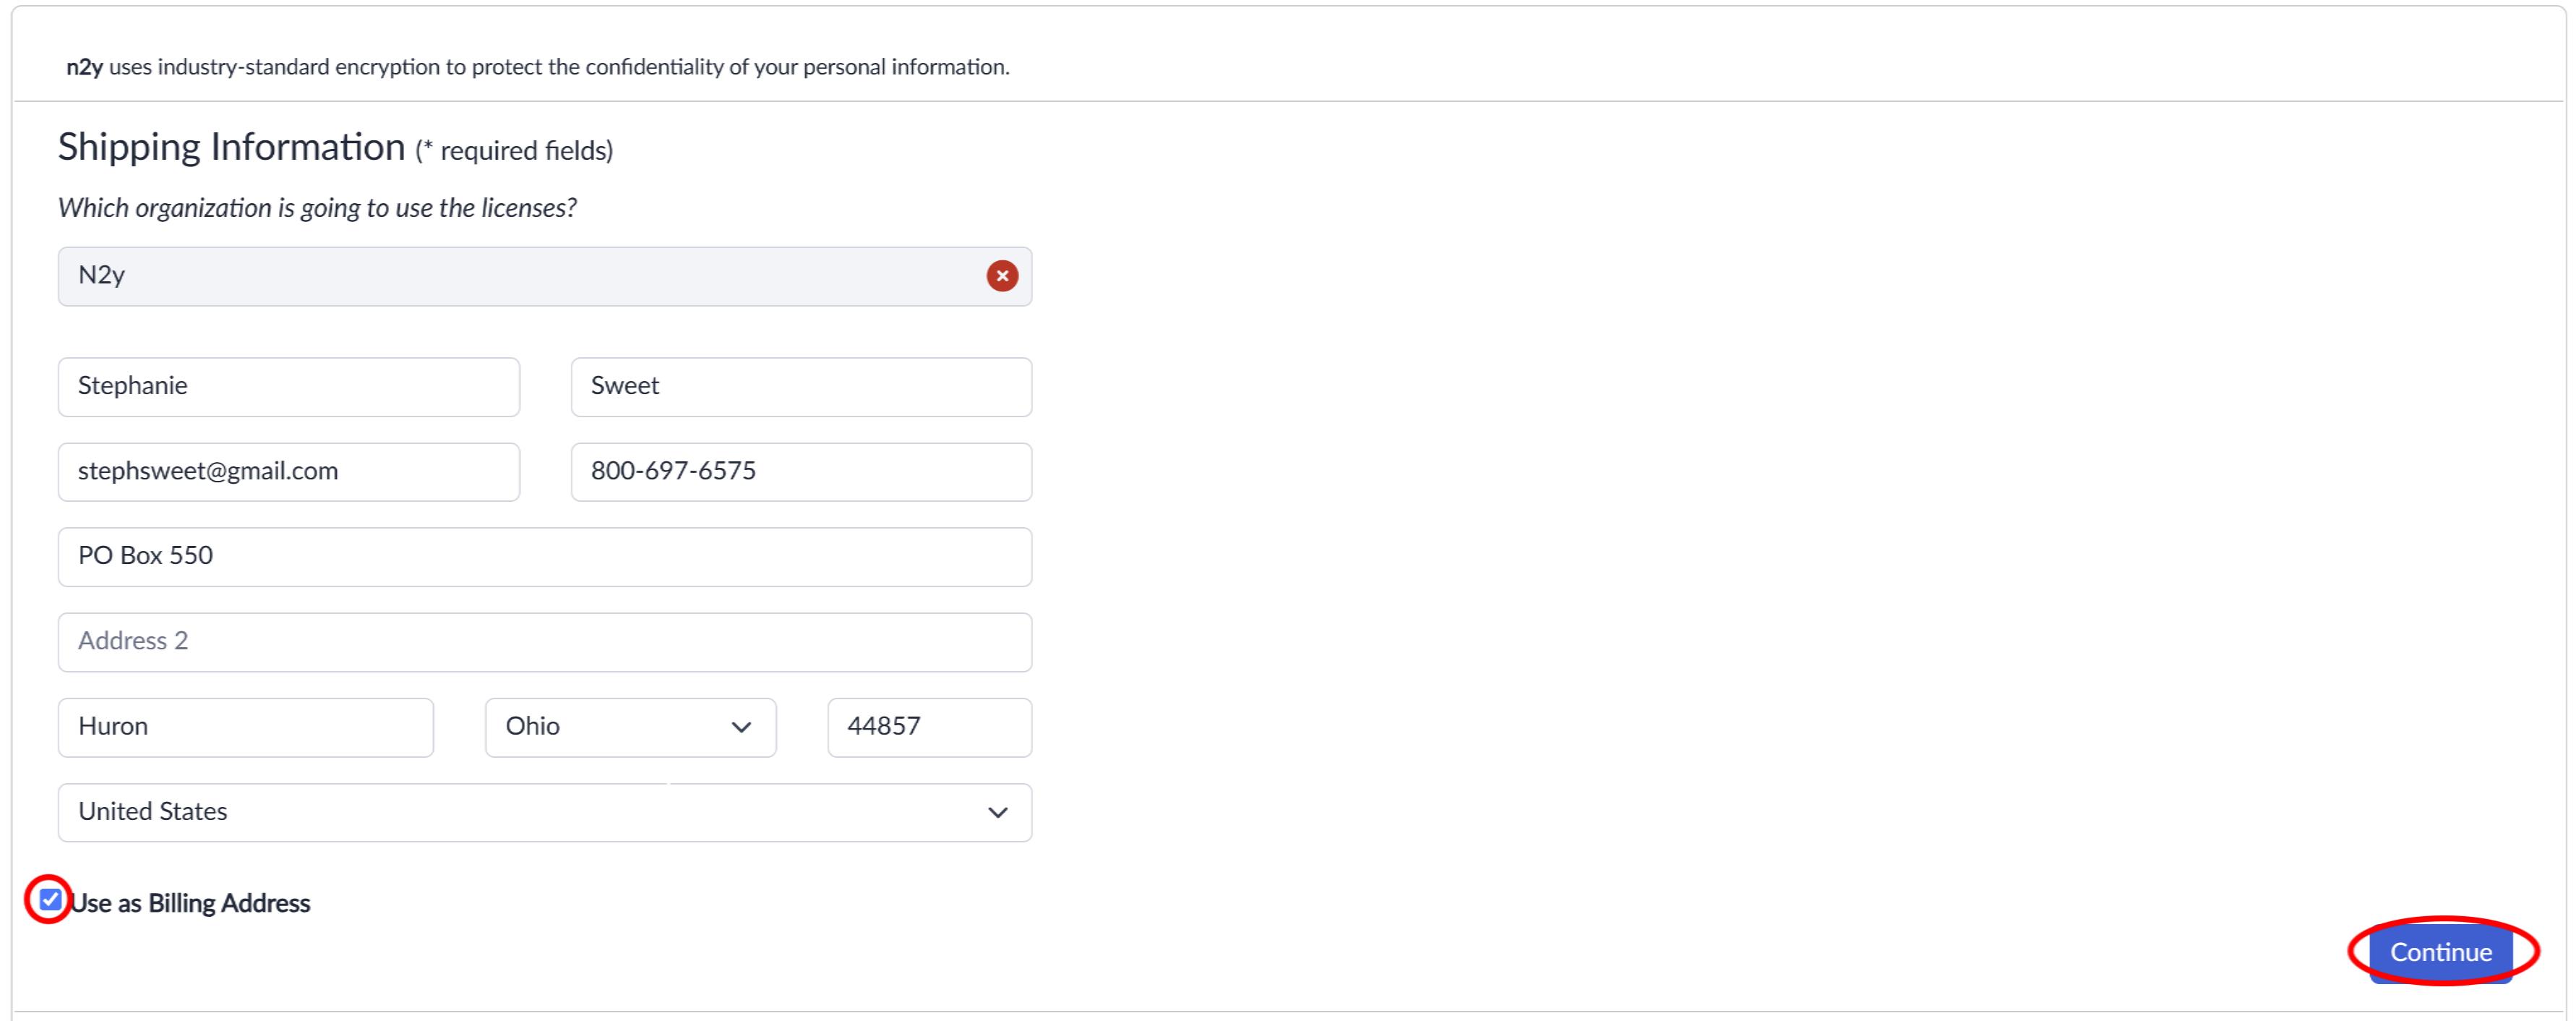Focus the 800-697-6575 phone field
The width and height of the screenshot is (2576, 1021).
[x=801, y=471]
